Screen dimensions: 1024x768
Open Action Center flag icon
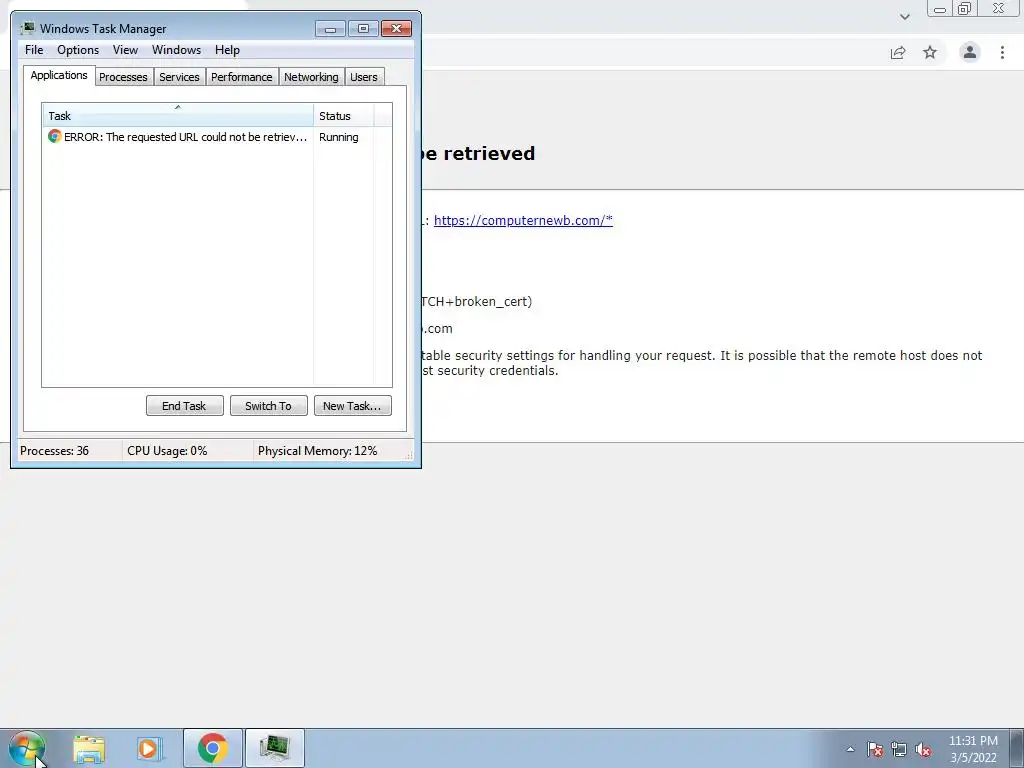[x=875, y=750]
